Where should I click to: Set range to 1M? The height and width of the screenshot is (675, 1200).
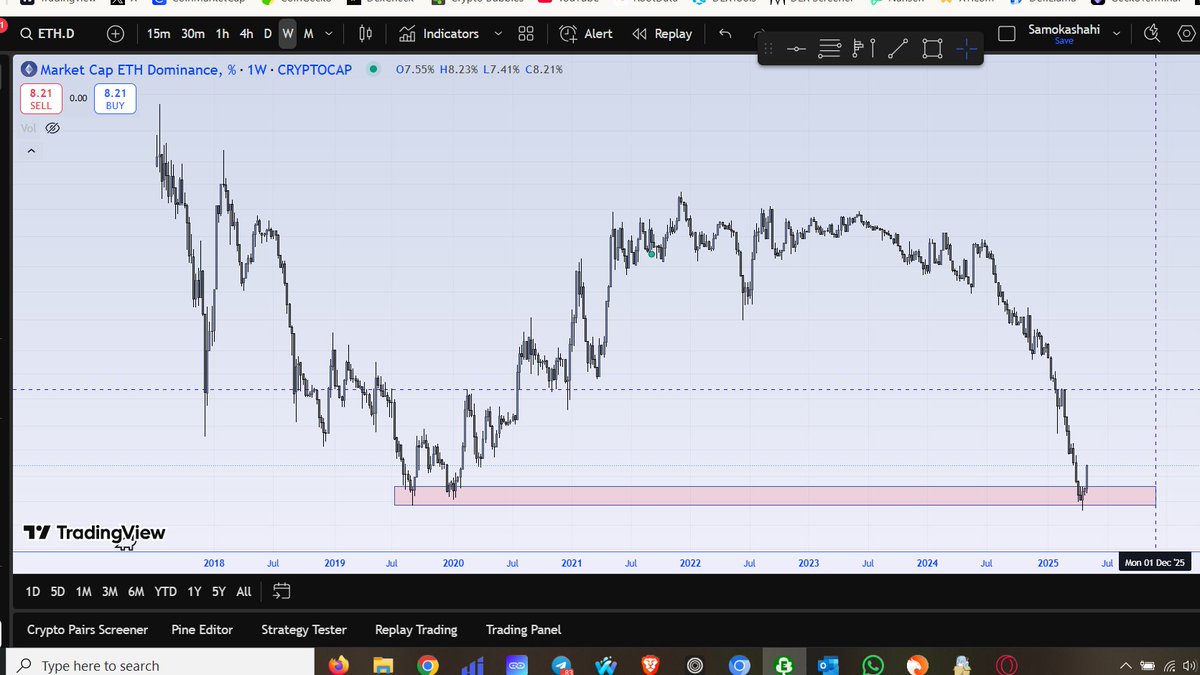pos(84,591)
